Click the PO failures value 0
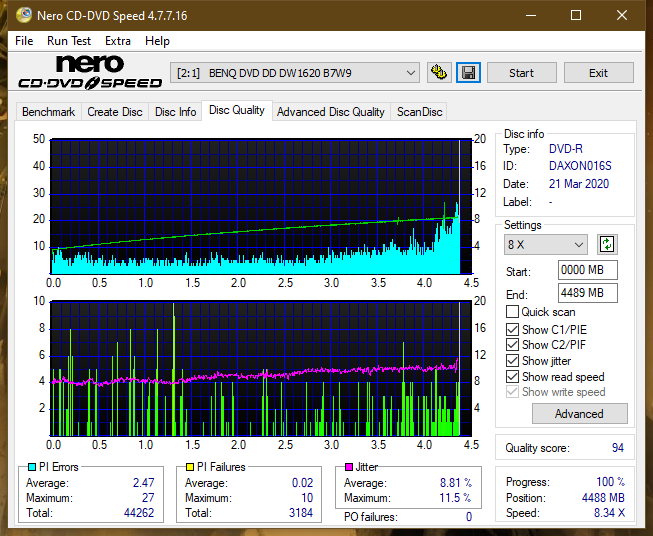The width and height of the screenshot is (653, 536). click(469, 517)
